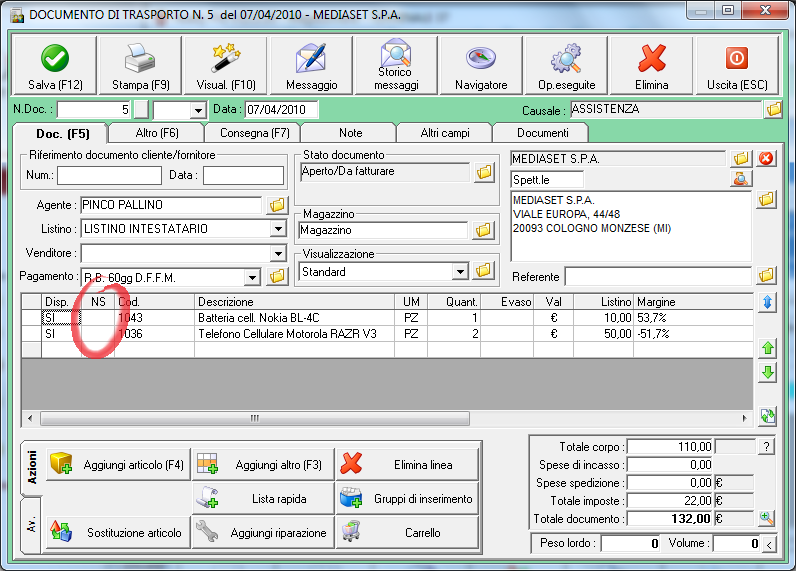Image resolution: width=796 pixels, height=571 pixels.
Task: Open Storico messaggi history
Action: pos(396,66)
